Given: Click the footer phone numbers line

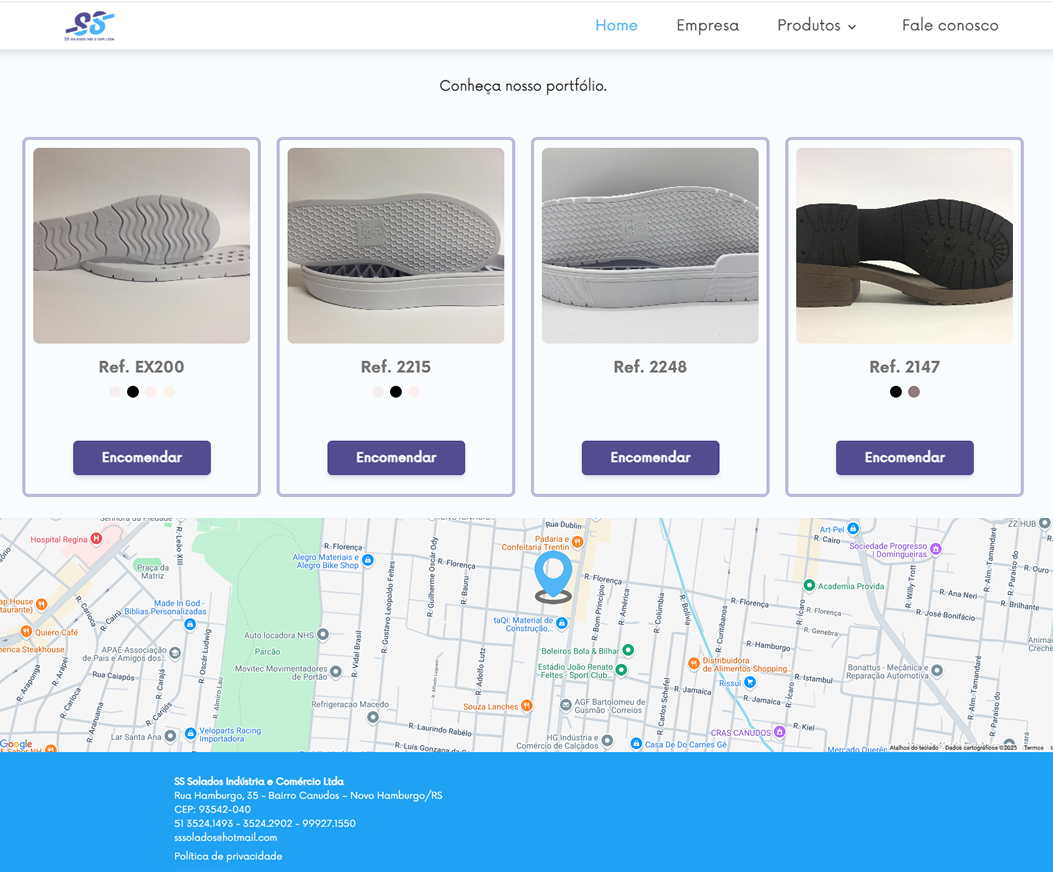Looking at the screenshot, I should [265, 823].
